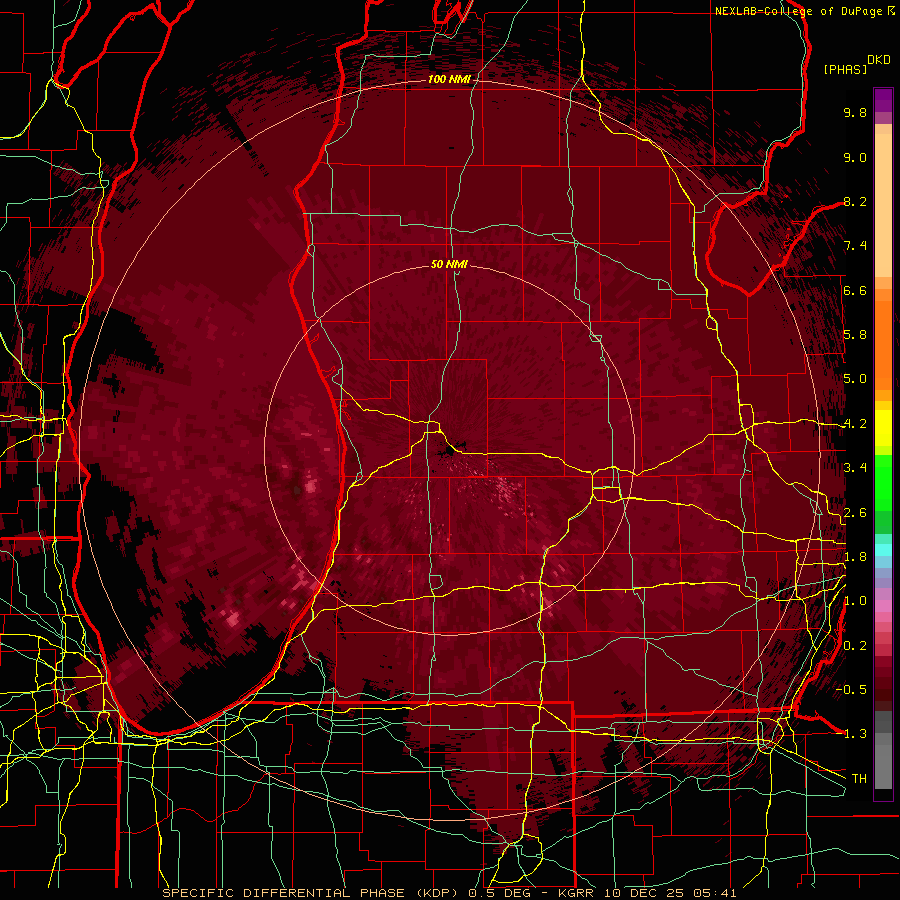
Task: Select the pink band on the color bar
Action: (883, 606)
